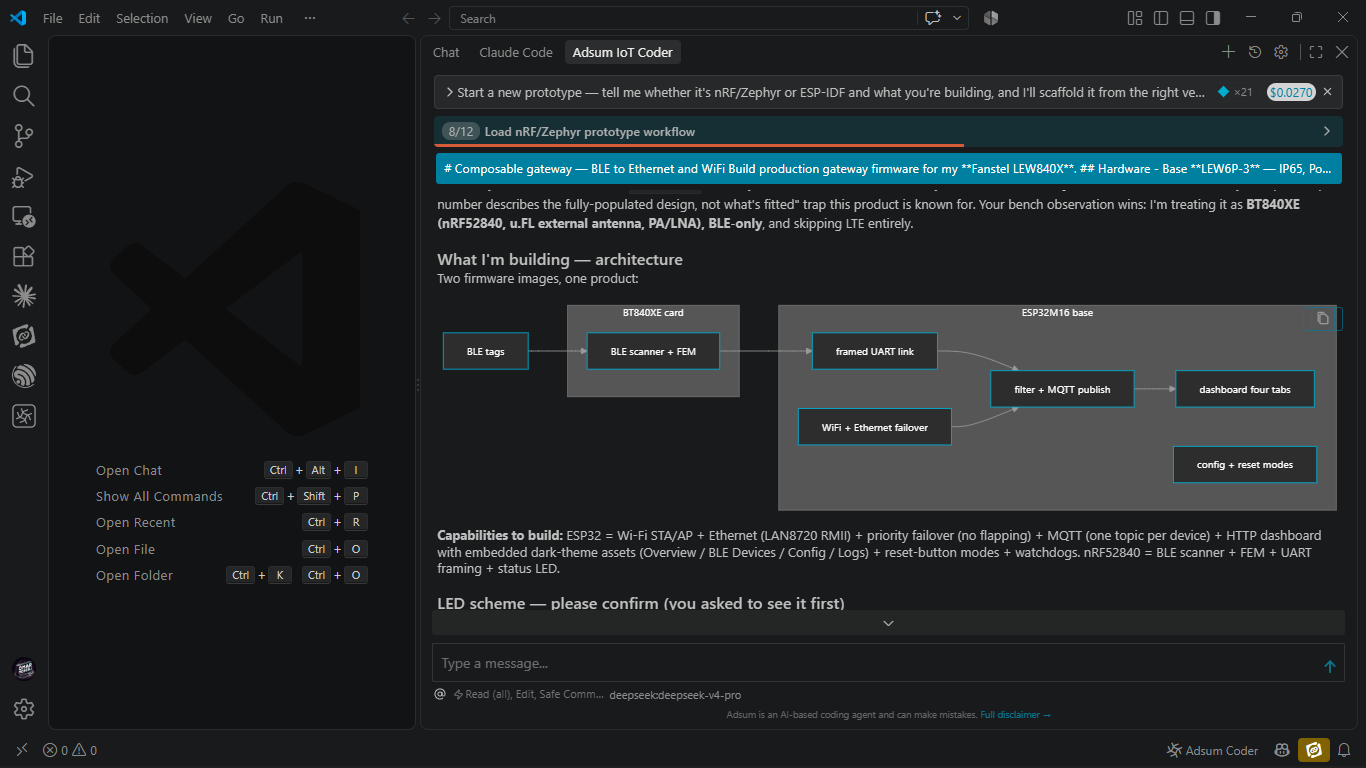Viewport: 1366px width, 768px height.
Task: Change the deepseek-v4-pro model selector
Action: point(675,695)
